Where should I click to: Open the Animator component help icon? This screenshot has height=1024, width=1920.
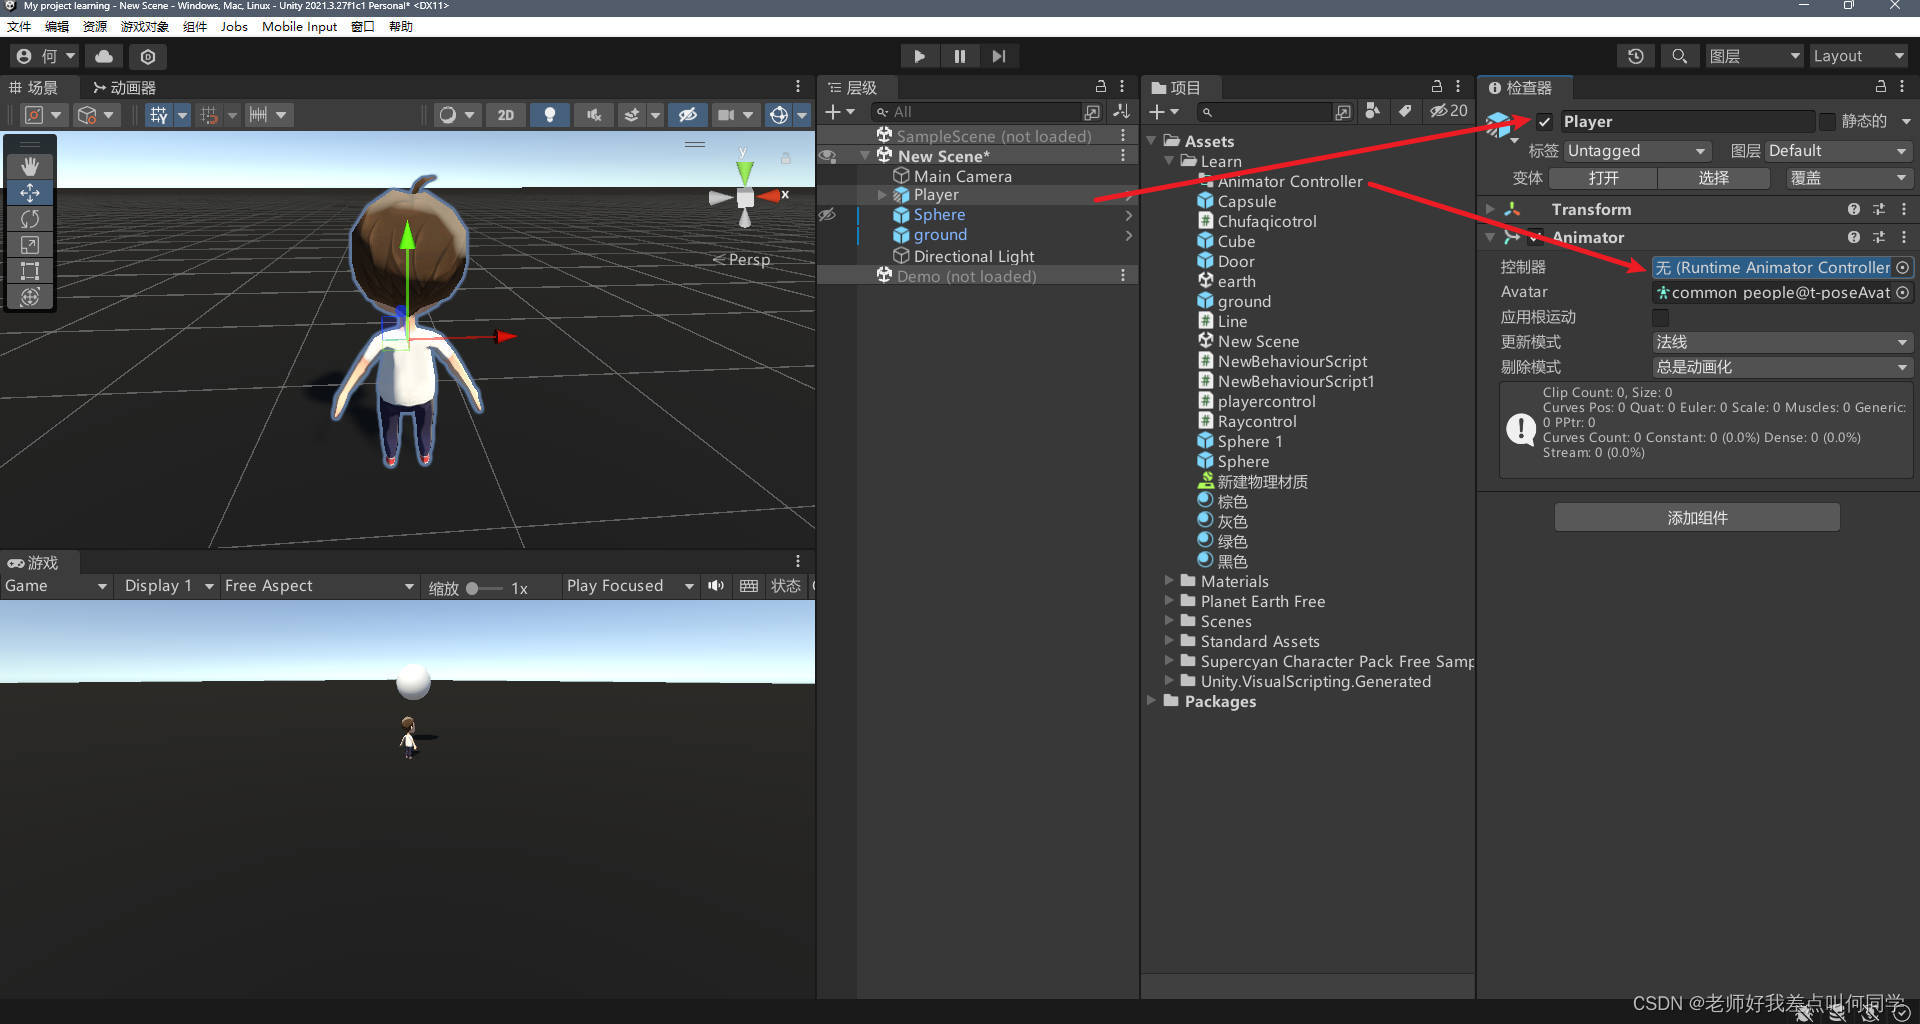click(x=1853, y=237)
